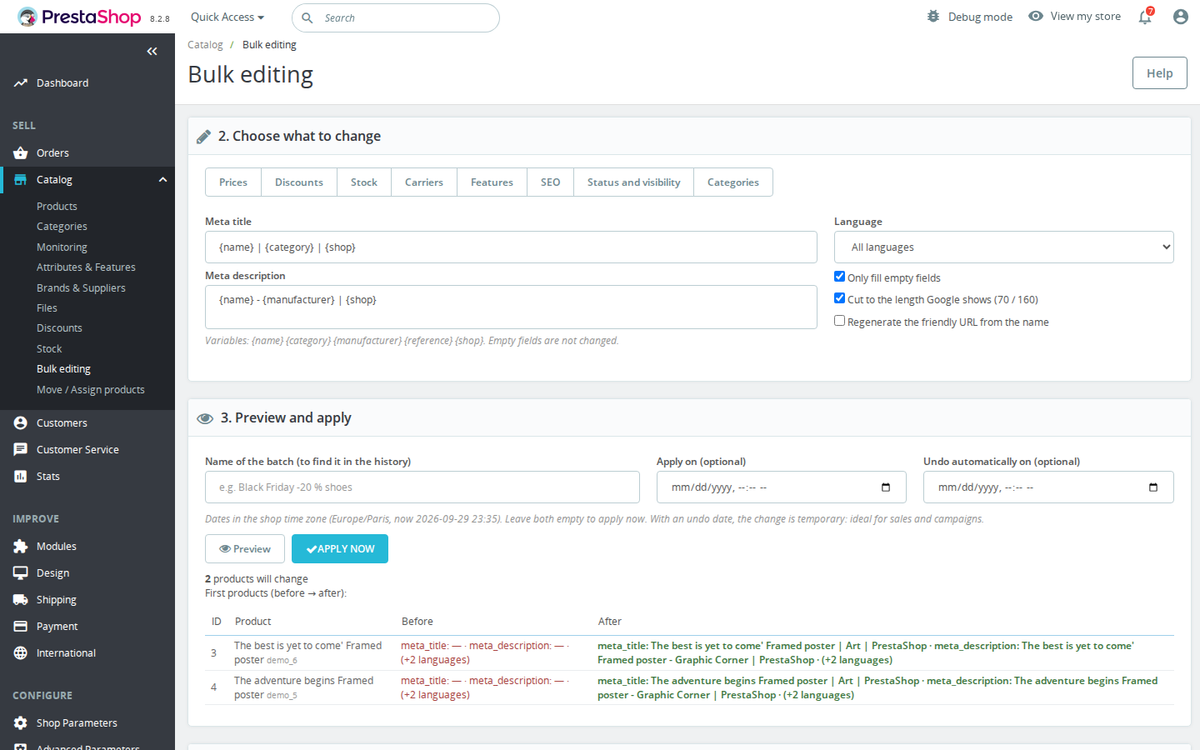Viewport: 1200px width, 750px height.
Task: Switch to the Prices tab
Action: pos(233,182)
